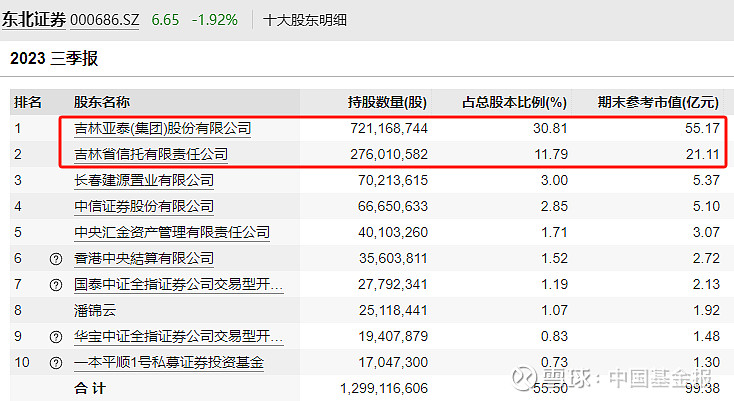Open the 华宝中证全指证券公司交易型开… link

(178, 336)
